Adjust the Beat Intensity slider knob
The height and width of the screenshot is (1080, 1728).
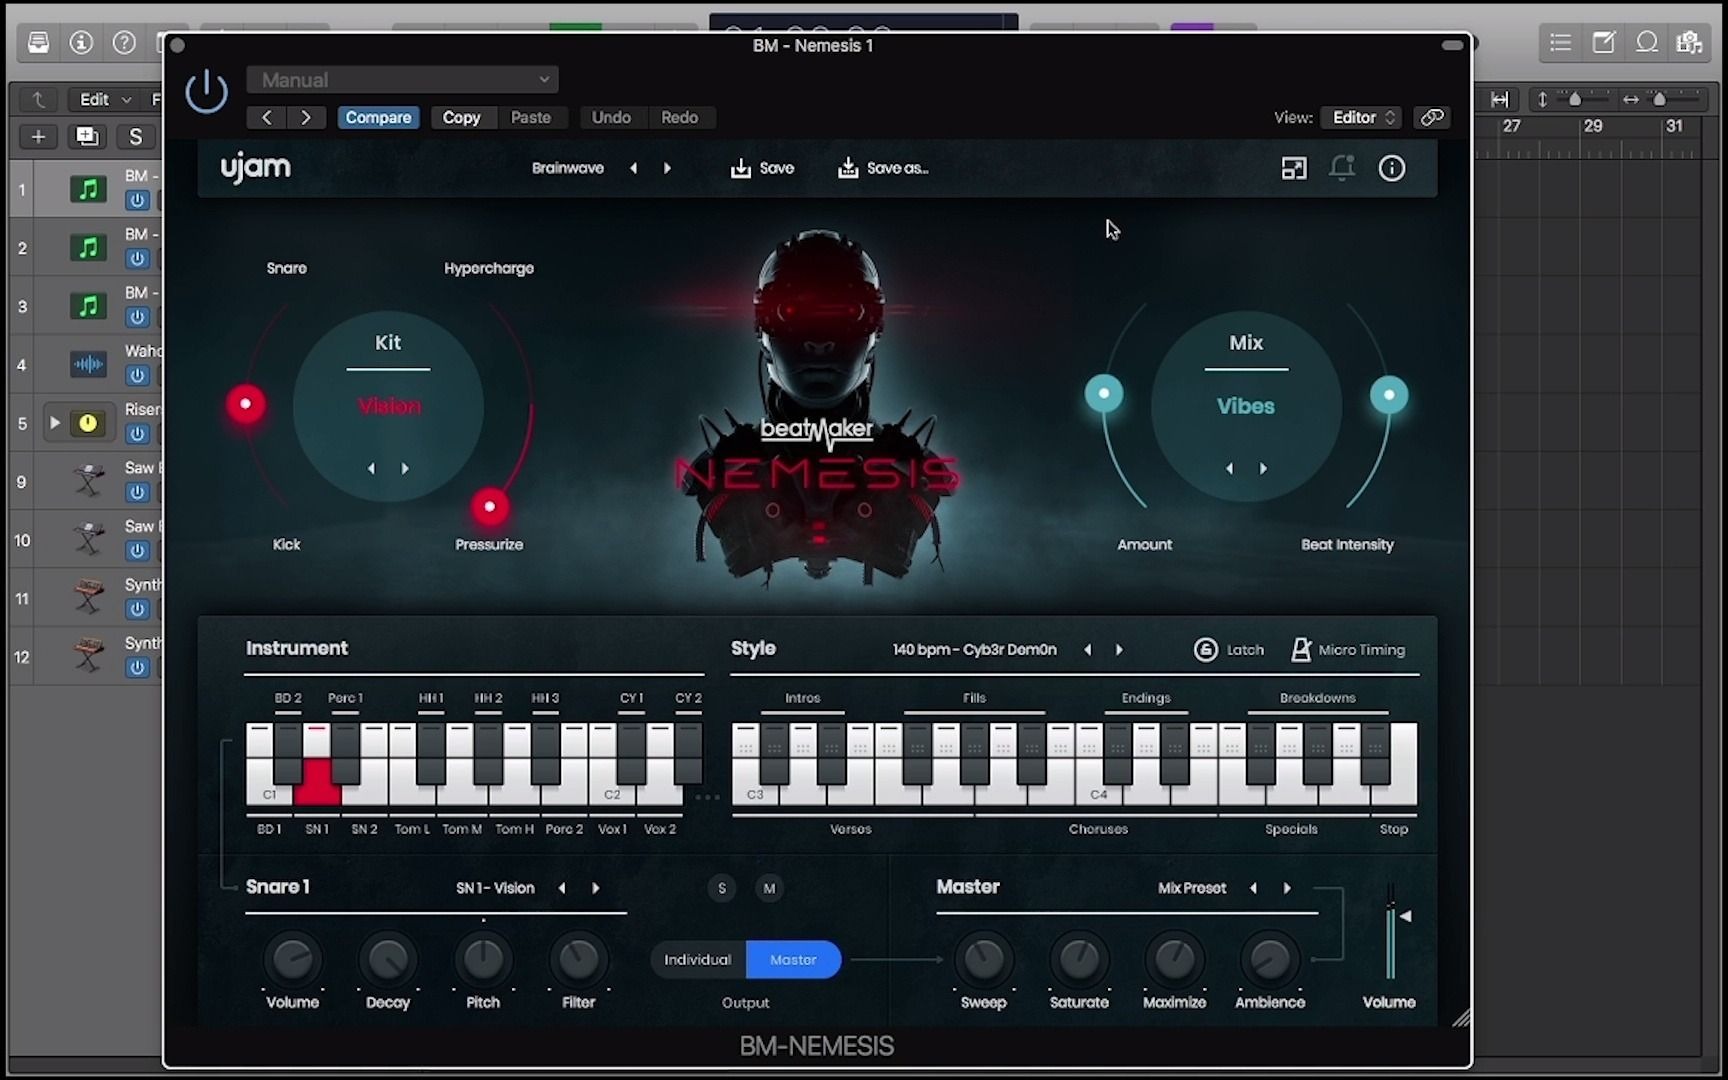(x=1389, y=395)
